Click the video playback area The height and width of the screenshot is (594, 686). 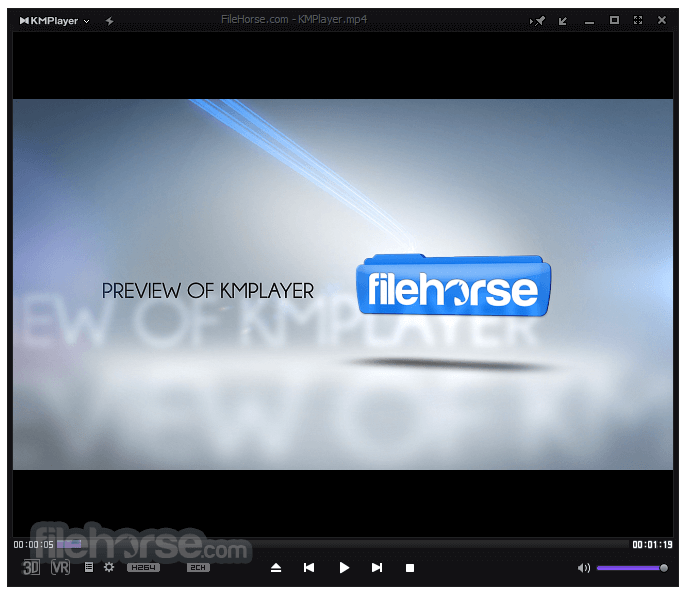point(343,284)
